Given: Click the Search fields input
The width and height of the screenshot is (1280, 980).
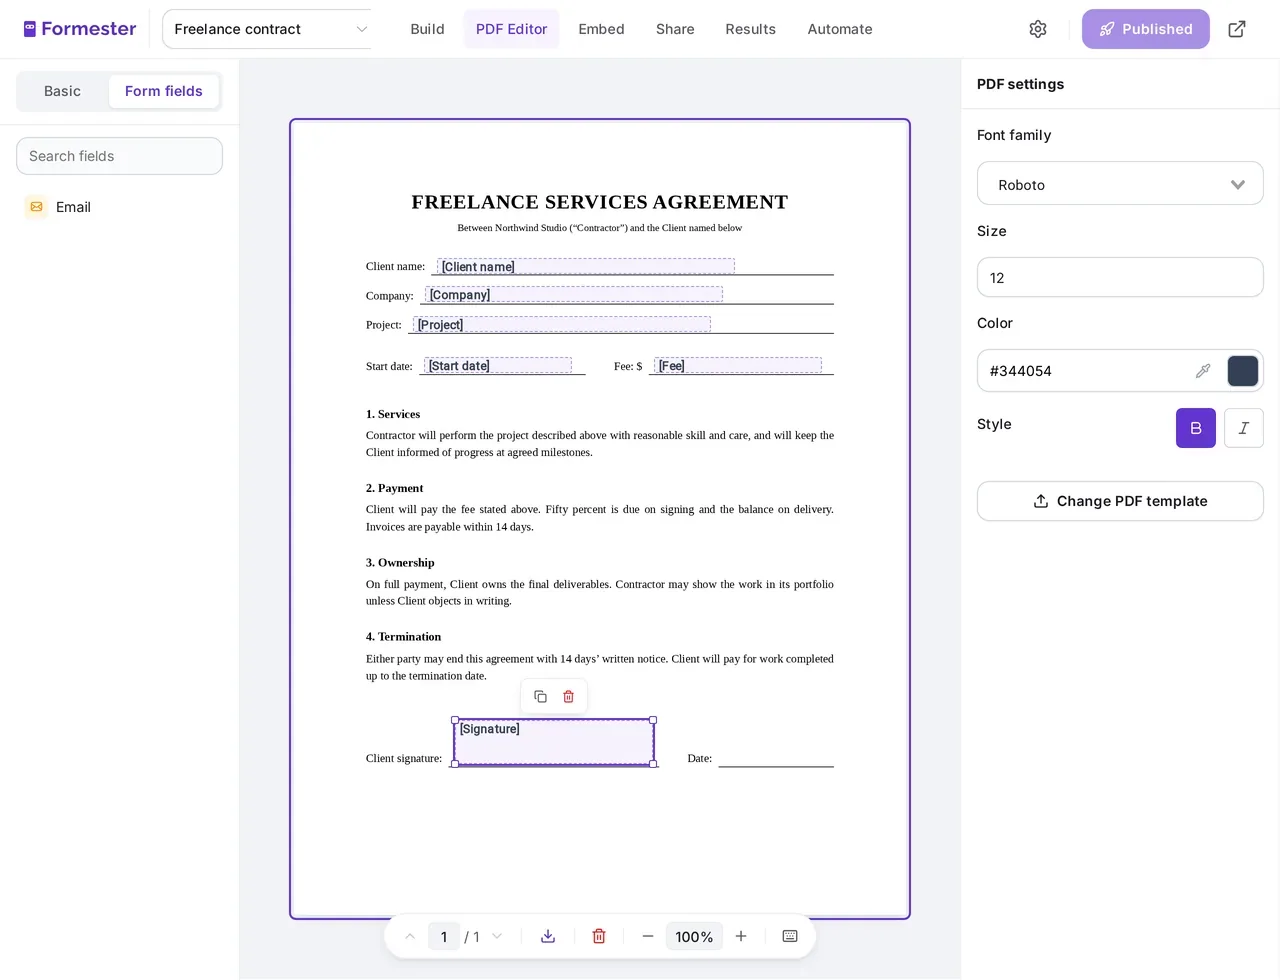Looking at the screenshot, I should [119, 156].
